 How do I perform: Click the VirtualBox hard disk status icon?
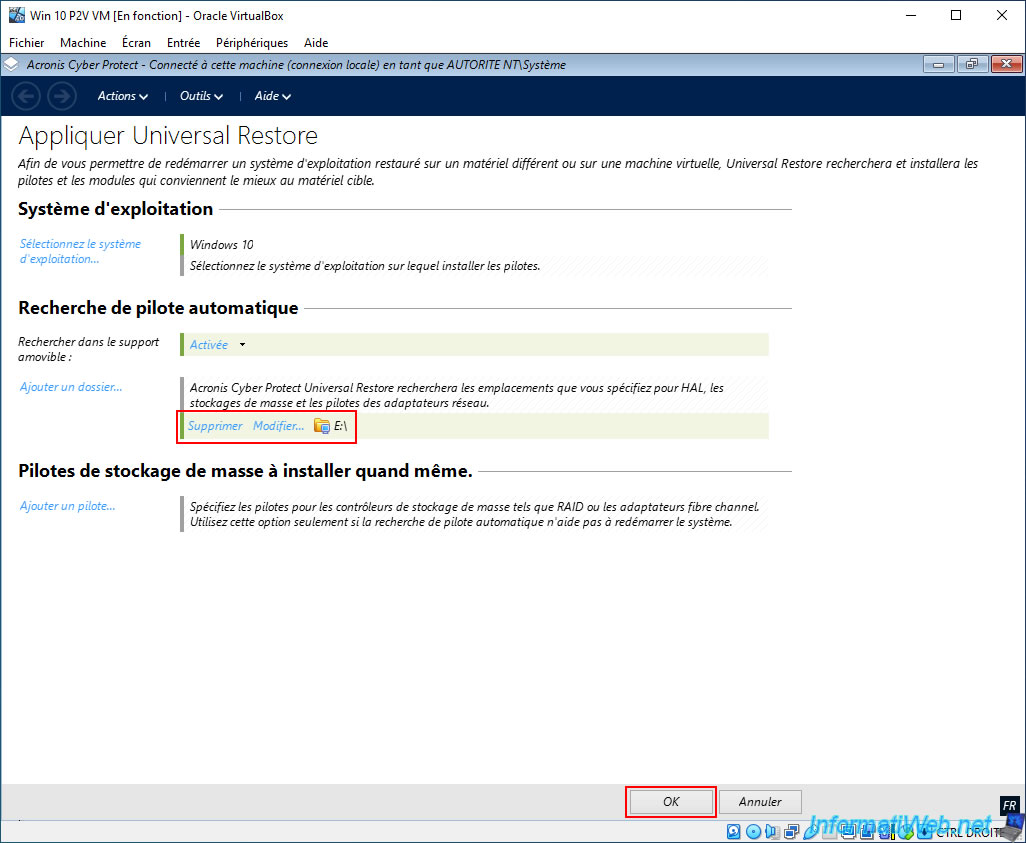(x=734, y=831)
